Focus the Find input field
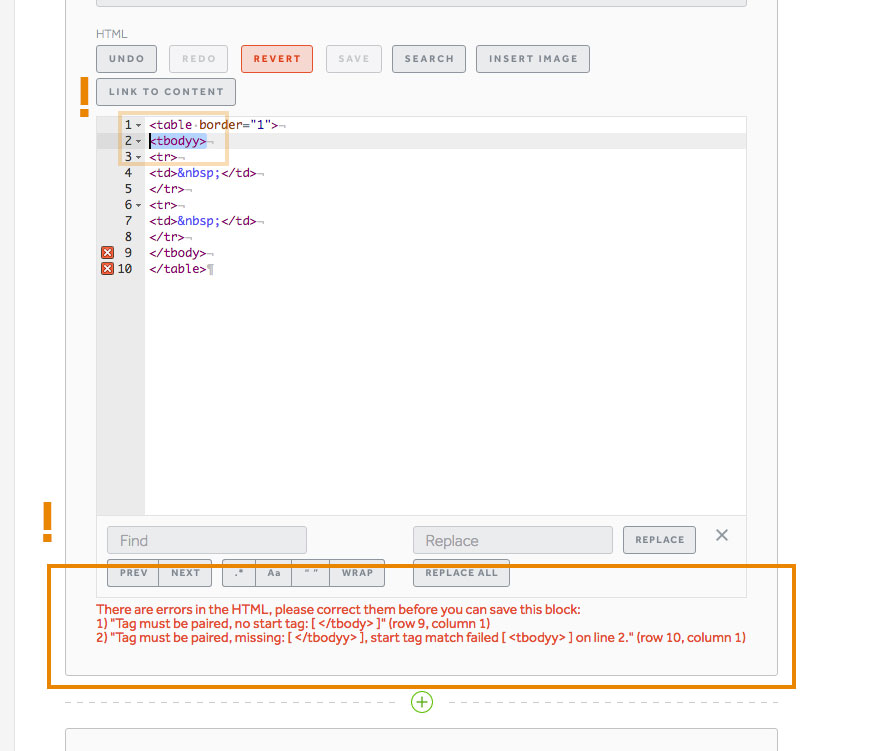870x751 pixels. (x=207, y=540)
